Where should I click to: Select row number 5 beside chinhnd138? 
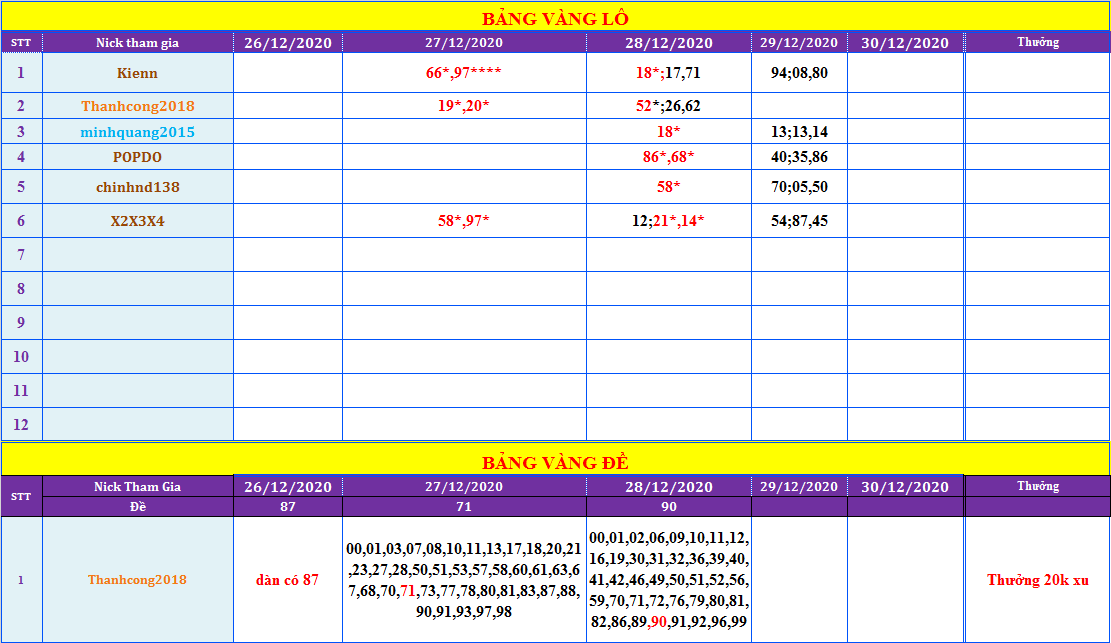pyautogui.click(x=21, y=186)
